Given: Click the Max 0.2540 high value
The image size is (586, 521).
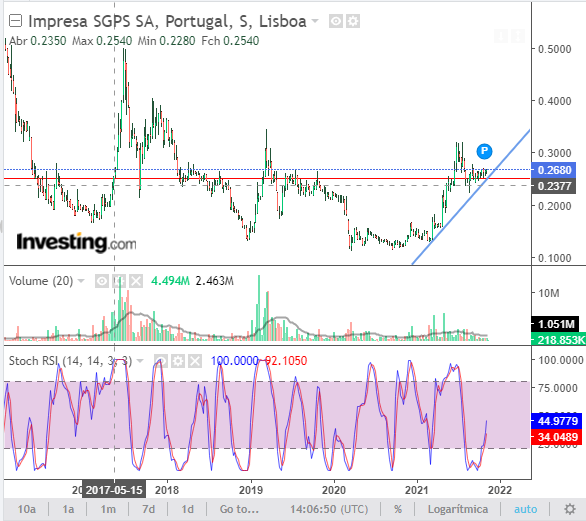Looking at the screenshot, I should pyautogui.click(x=102, y=41).
